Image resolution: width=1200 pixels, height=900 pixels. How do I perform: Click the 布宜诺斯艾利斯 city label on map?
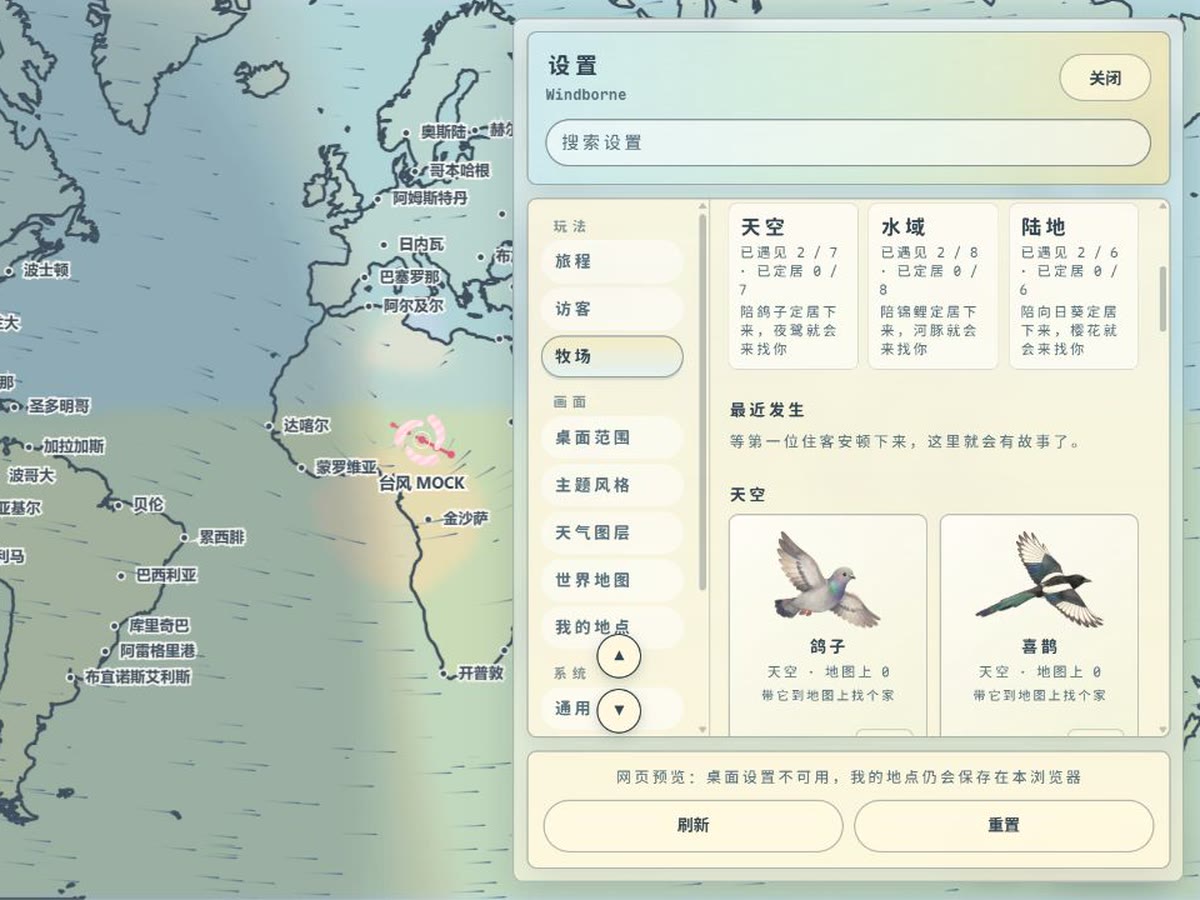pyautogui.click(x=137, y=677)
